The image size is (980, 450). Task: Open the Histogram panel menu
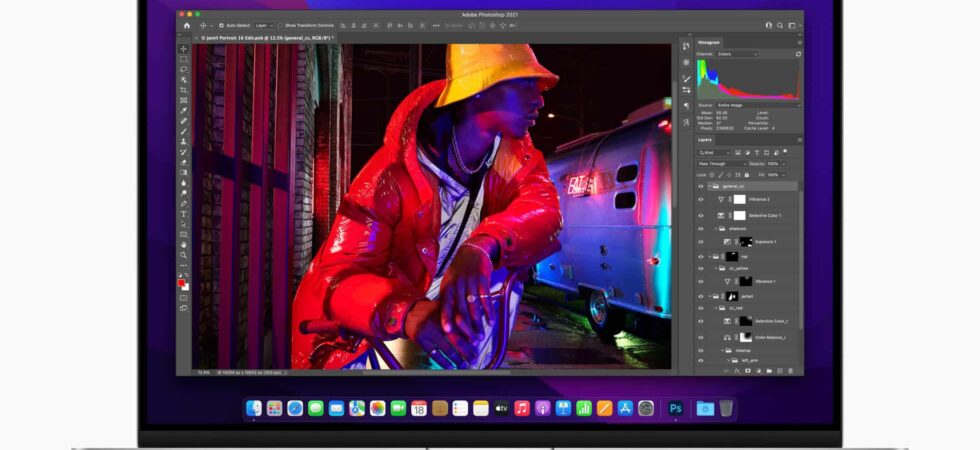click(x=799, y=42)
